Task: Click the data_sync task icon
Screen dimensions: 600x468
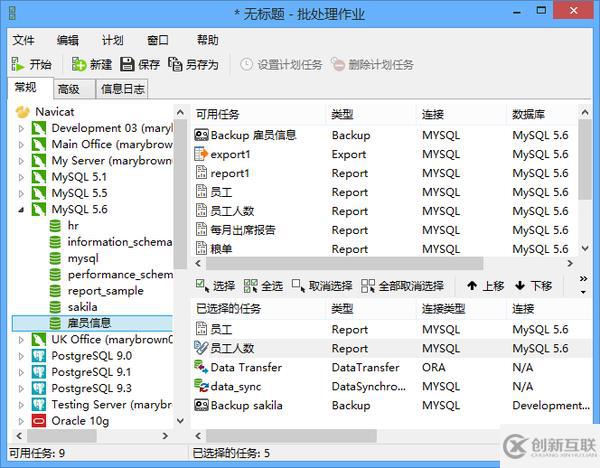Action: (x=201, y=386)
